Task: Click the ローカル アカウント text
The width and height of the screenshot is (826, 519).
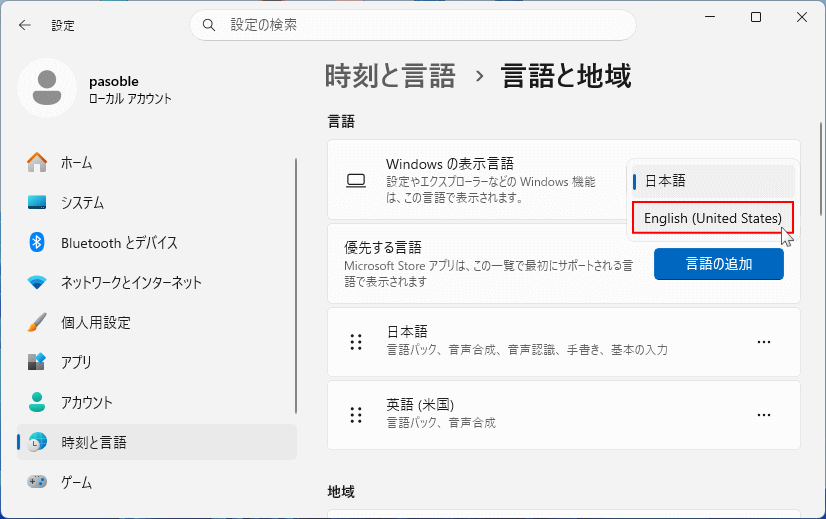Action: (130, 99)
